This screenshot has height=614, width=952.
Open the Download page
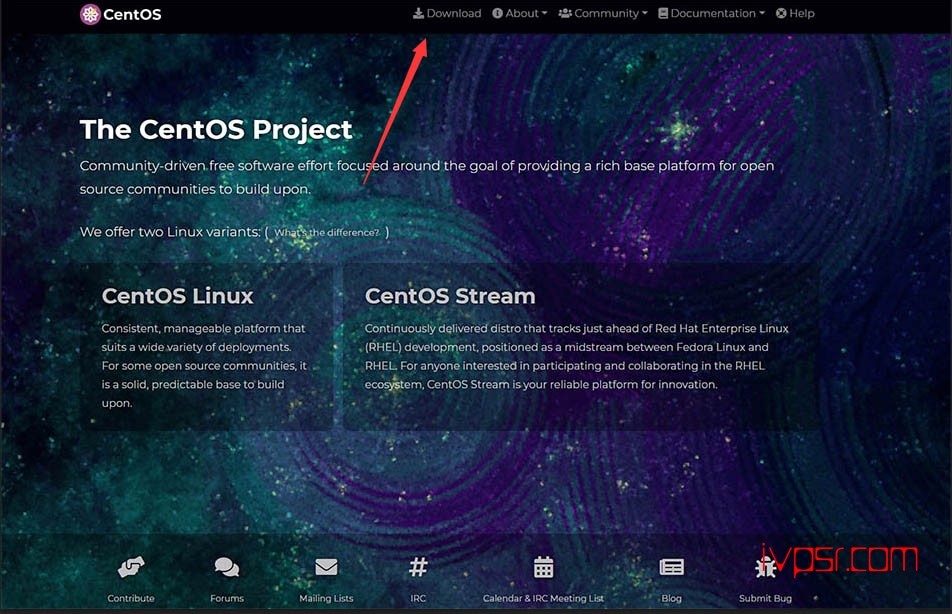coord(447,13)
